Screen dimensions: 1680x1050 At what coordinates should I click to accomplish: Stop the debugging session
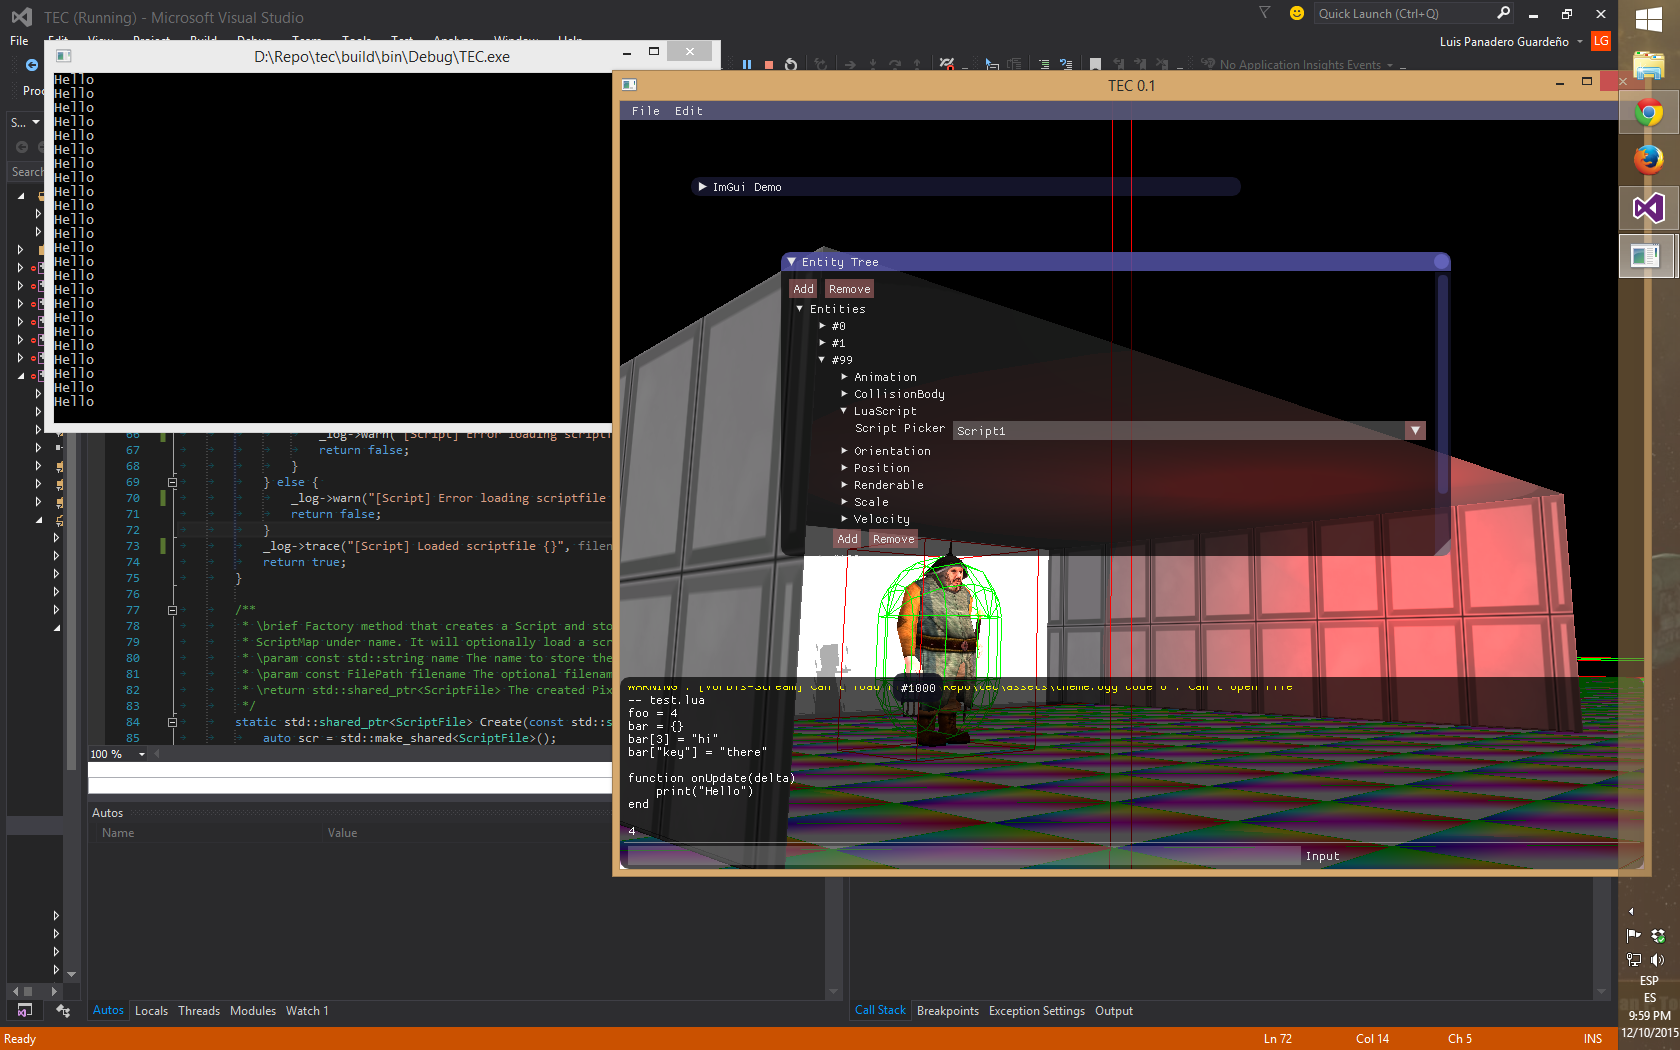(x=769, y=65)
